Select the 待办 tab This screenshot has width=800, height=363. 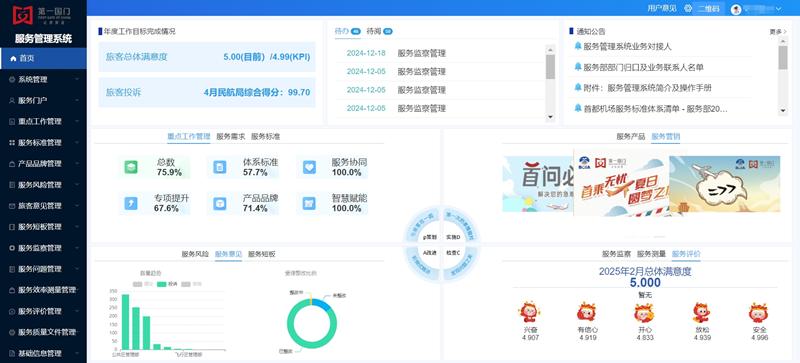347,31
